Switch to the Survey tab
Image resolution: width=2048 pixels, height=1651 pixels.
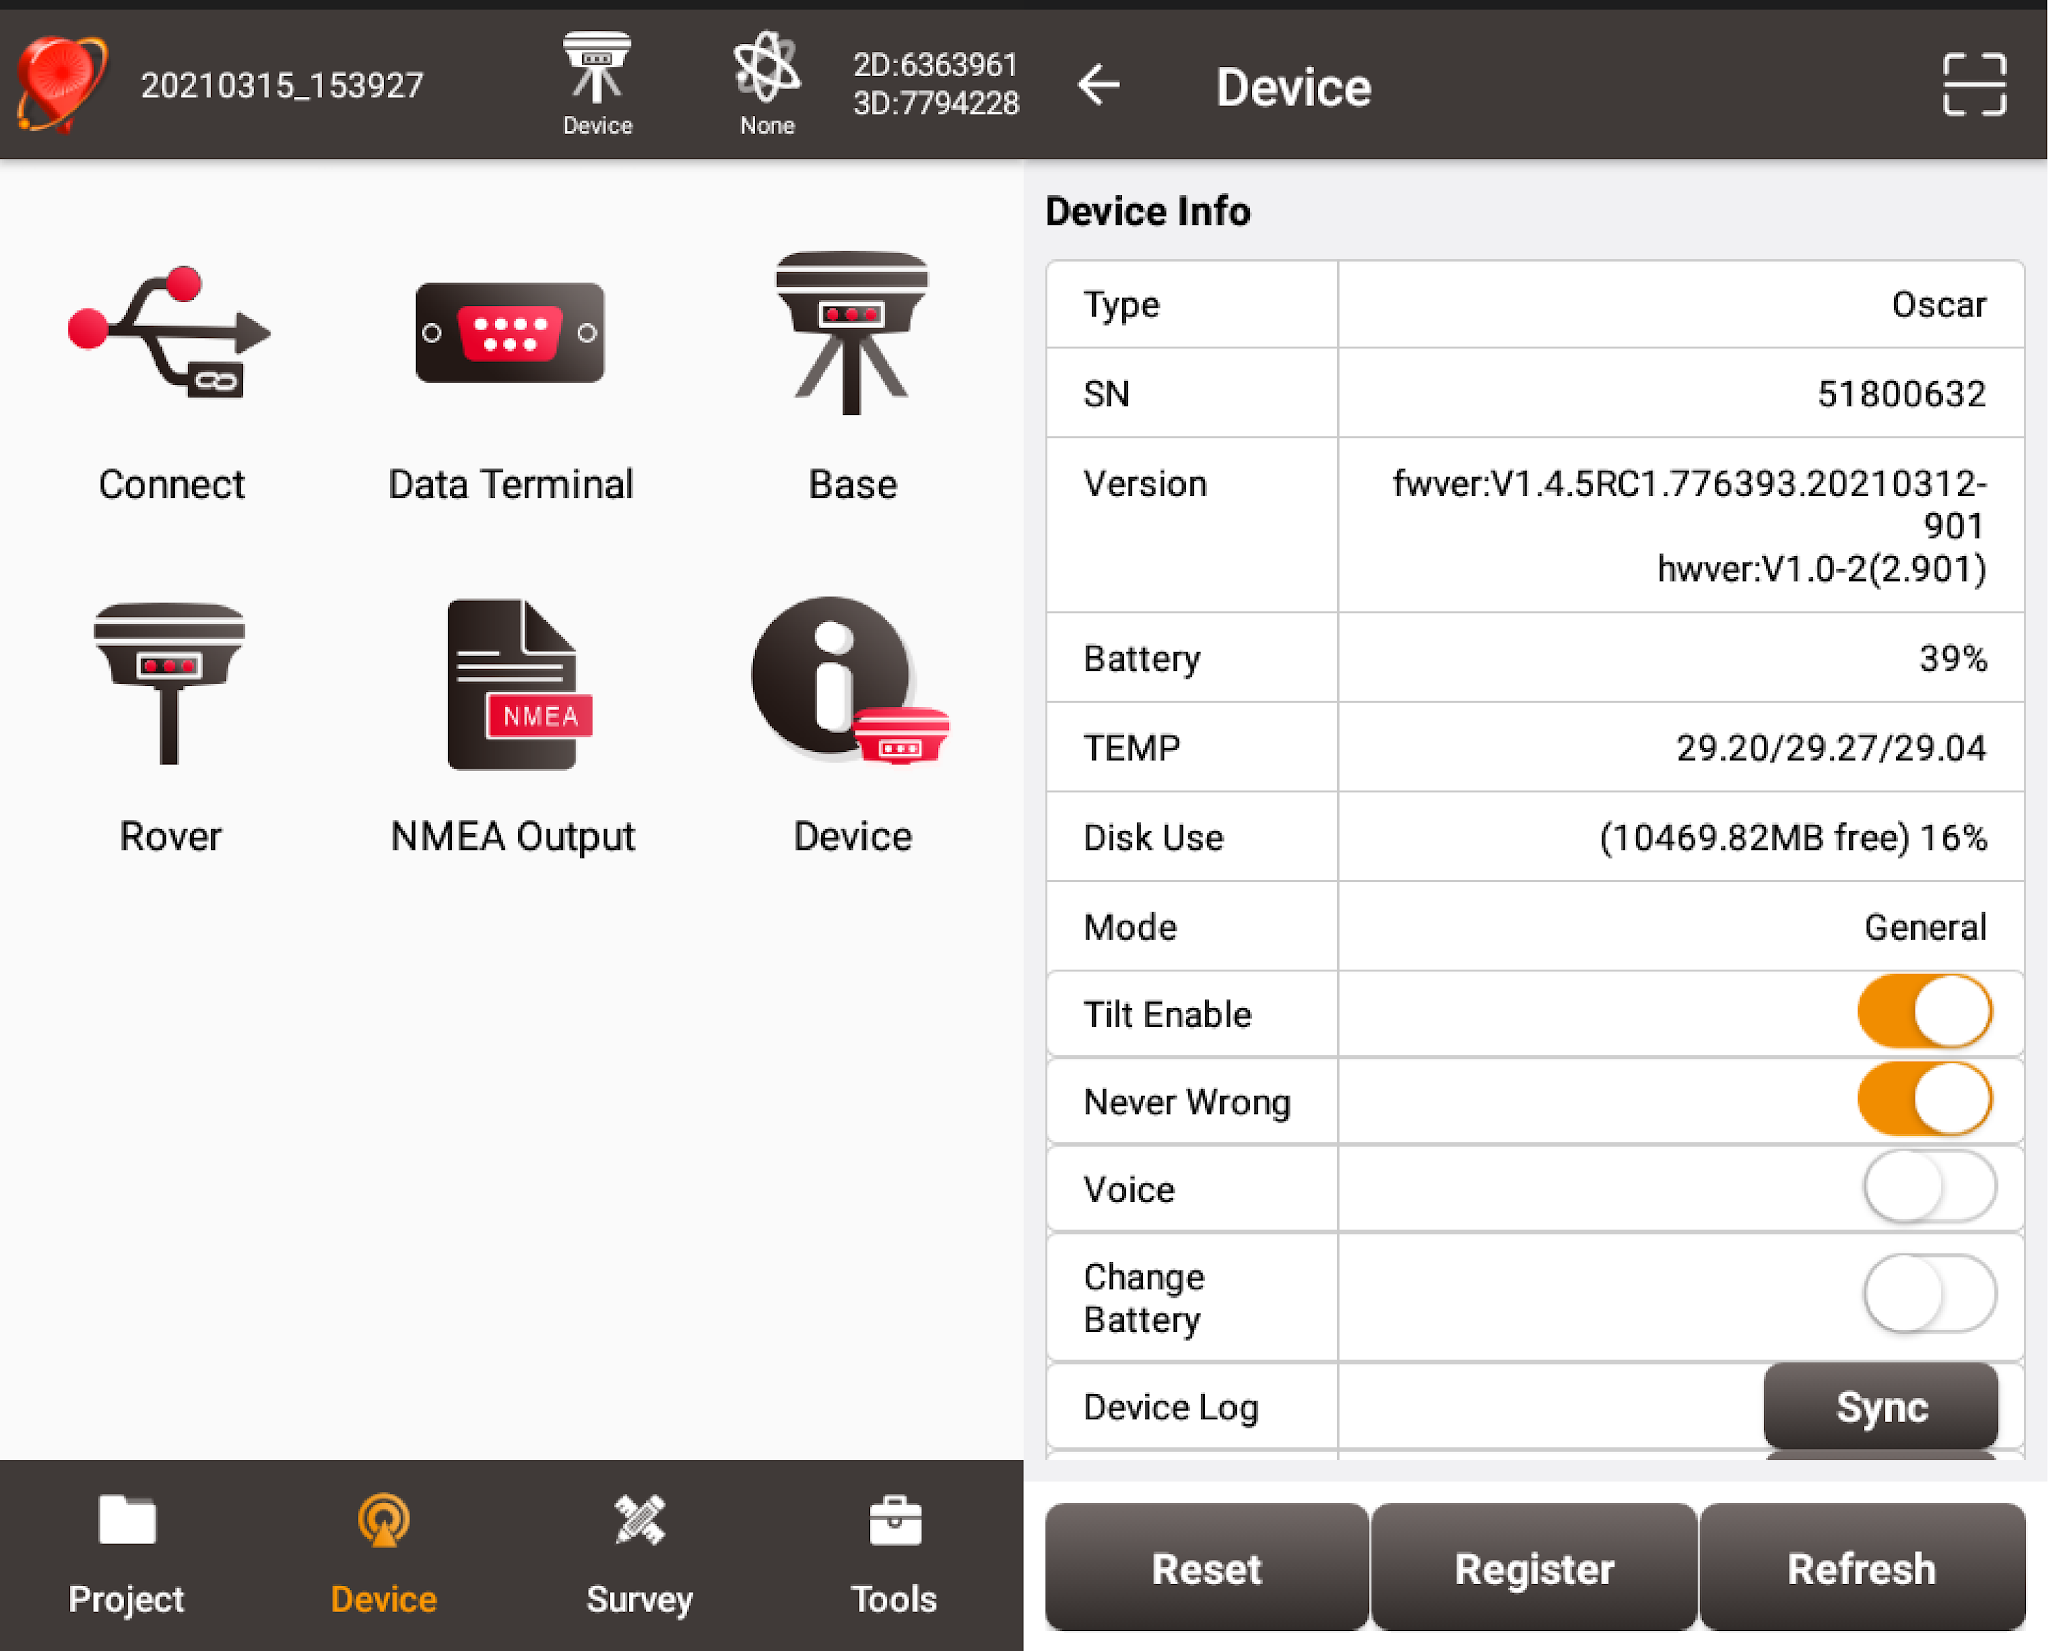click(639, 1553)
